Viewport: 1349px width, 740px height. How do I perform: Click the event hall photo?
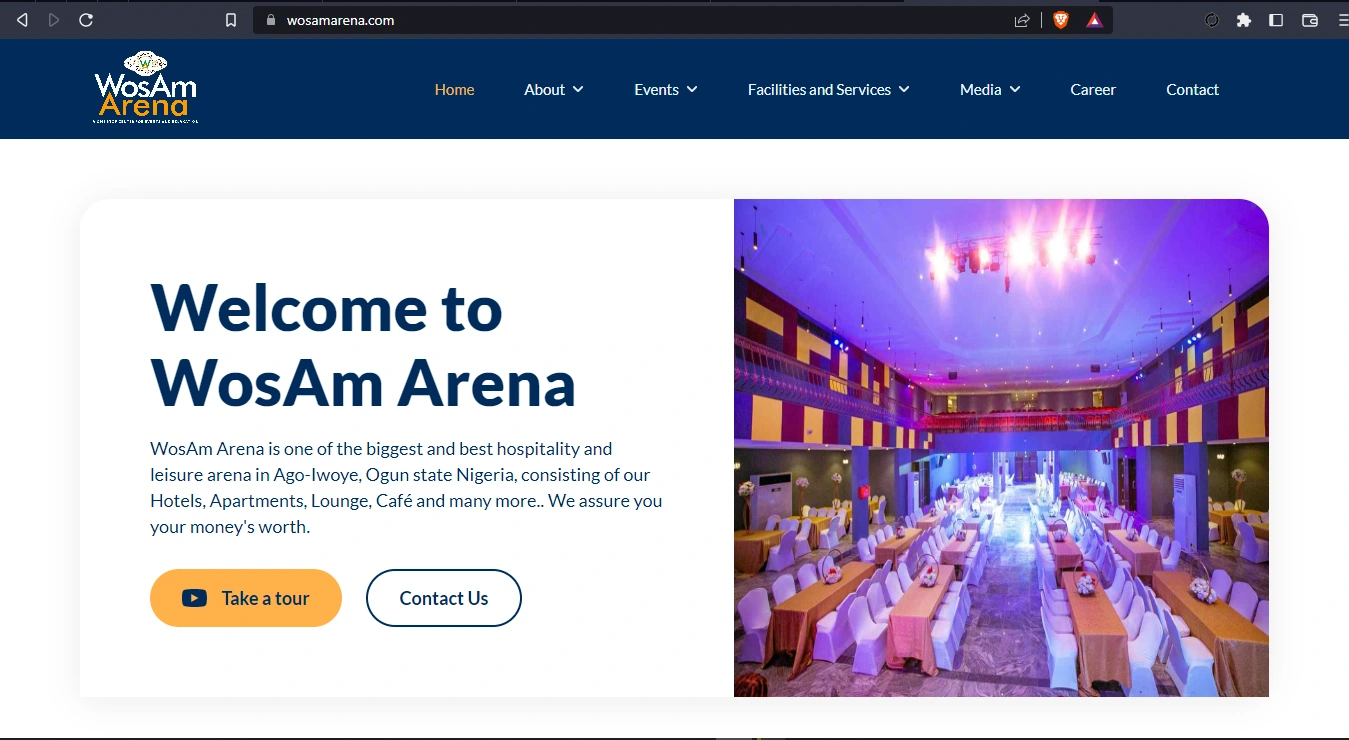click(x=1001, y=448)
